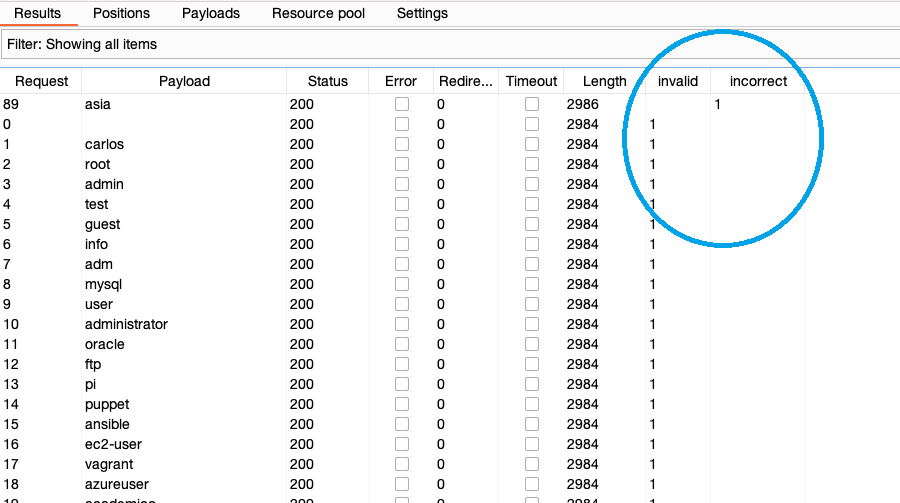
Task: Select the oracle payload row
Action: tap(450, 344)
